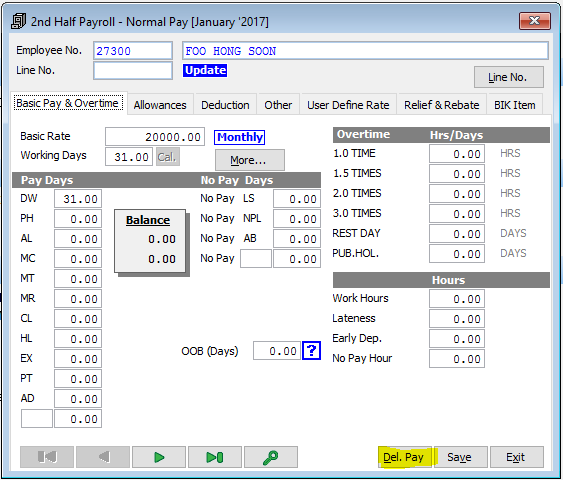Exit the payroll dialog
563x480 pixels.
pyautogui.click(x=517, y=457)
